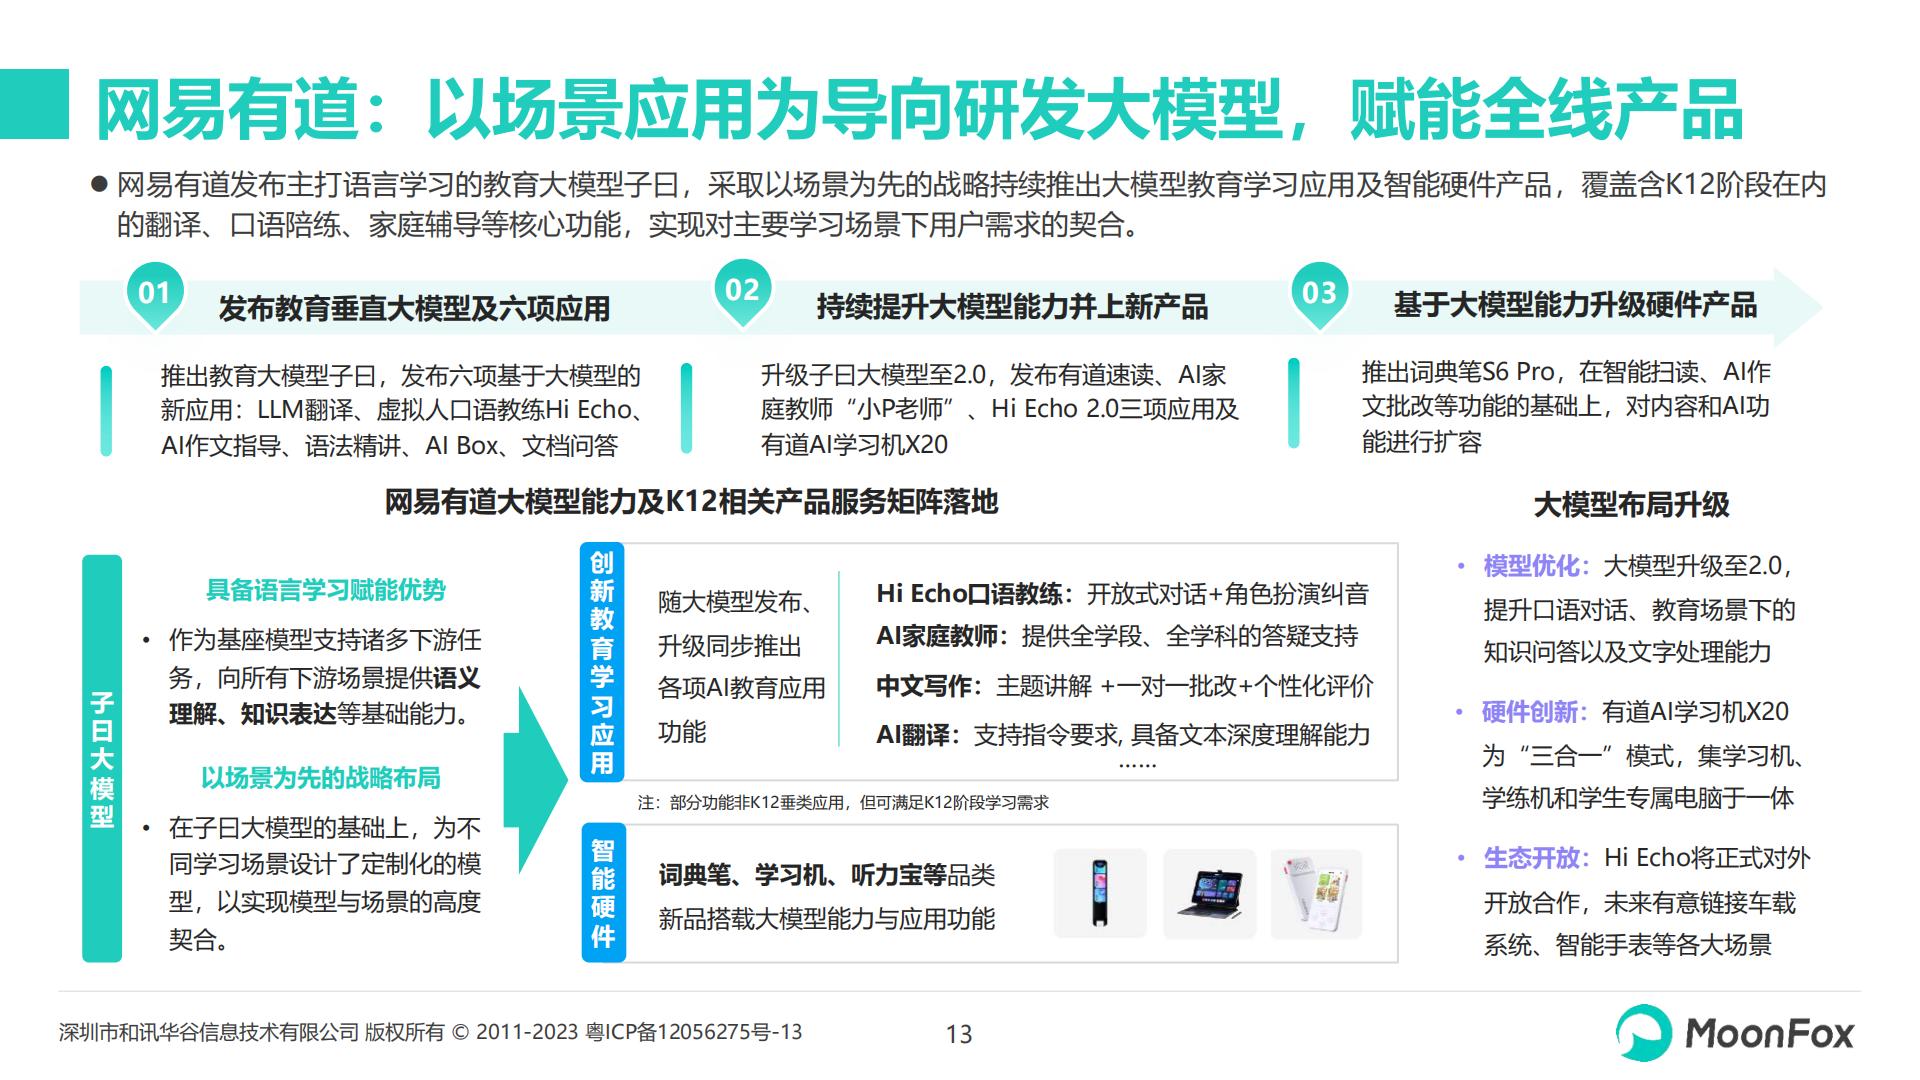
Task: Click the 智能硬件 vertical label
Action: point(602,893)
